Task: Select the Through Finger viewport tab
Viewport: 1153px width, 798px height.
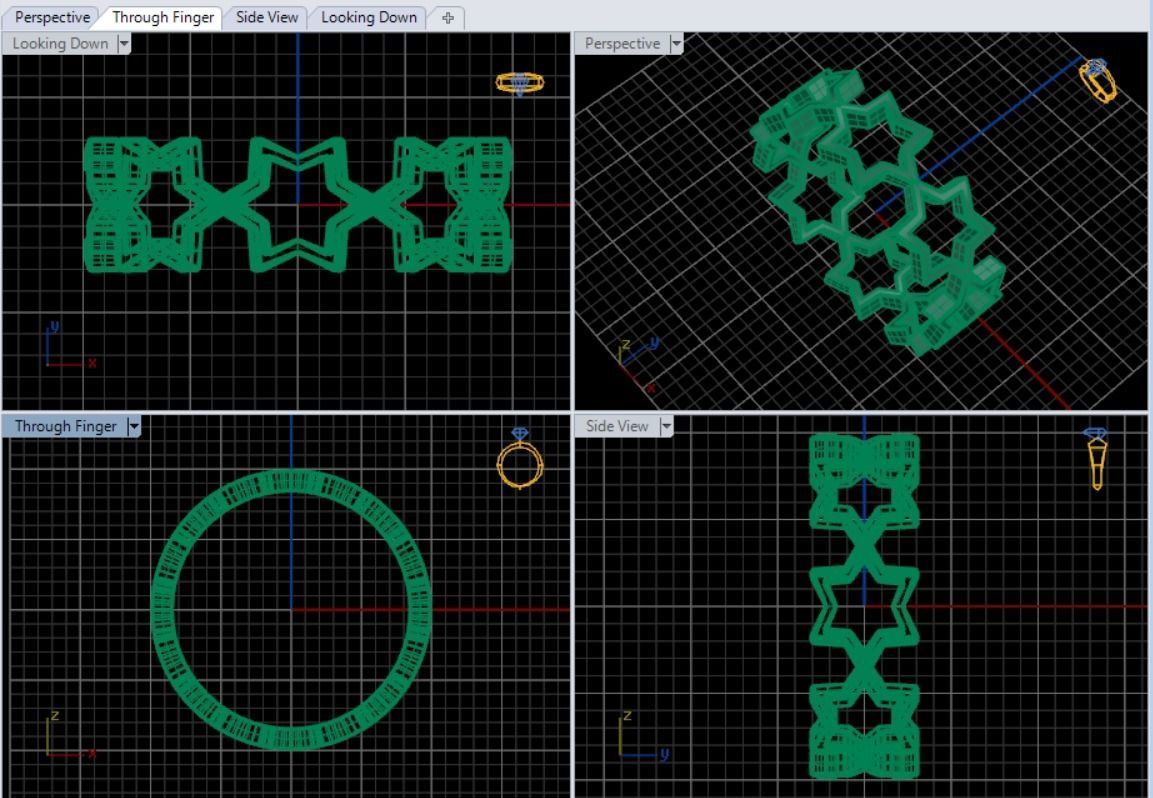Action: pyautogui.click(x=163, y=17)
